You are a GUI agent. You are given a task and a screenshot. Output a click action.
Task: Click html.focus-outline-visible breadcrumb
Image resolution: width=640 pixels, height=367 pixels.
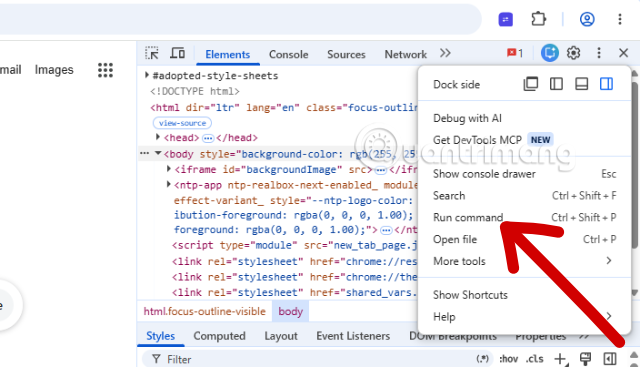point(204,311)
